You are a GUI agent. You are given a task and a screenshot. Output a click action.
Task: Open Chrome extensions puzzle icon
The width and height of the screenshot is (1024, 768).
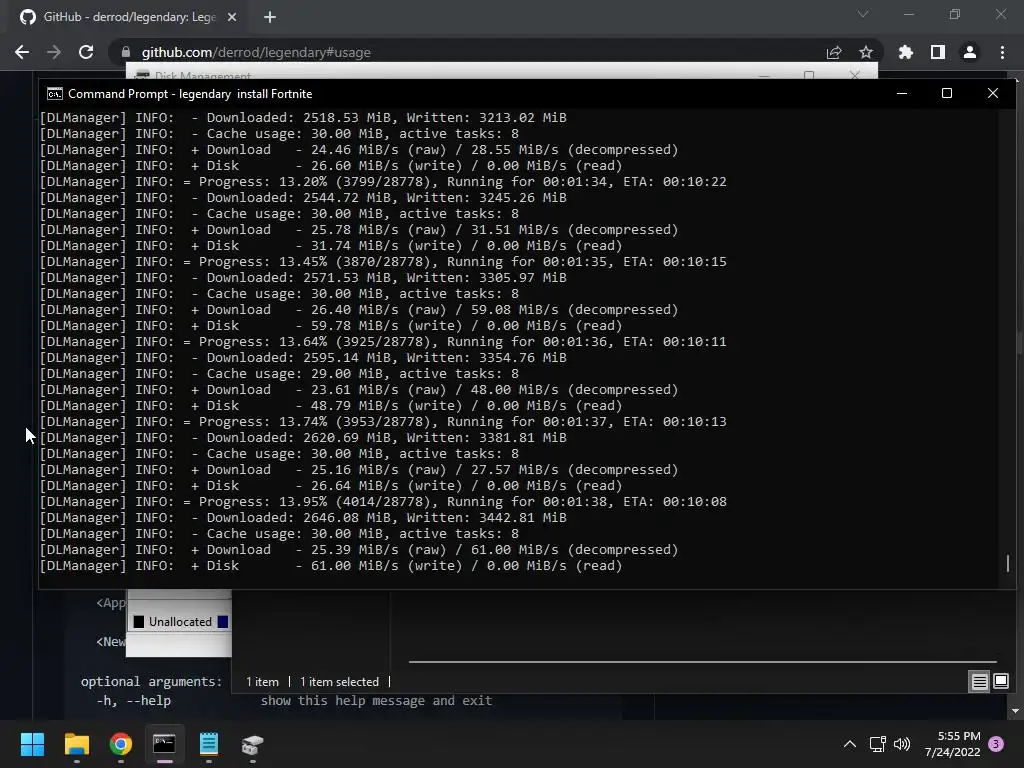[x=906, y=52]
